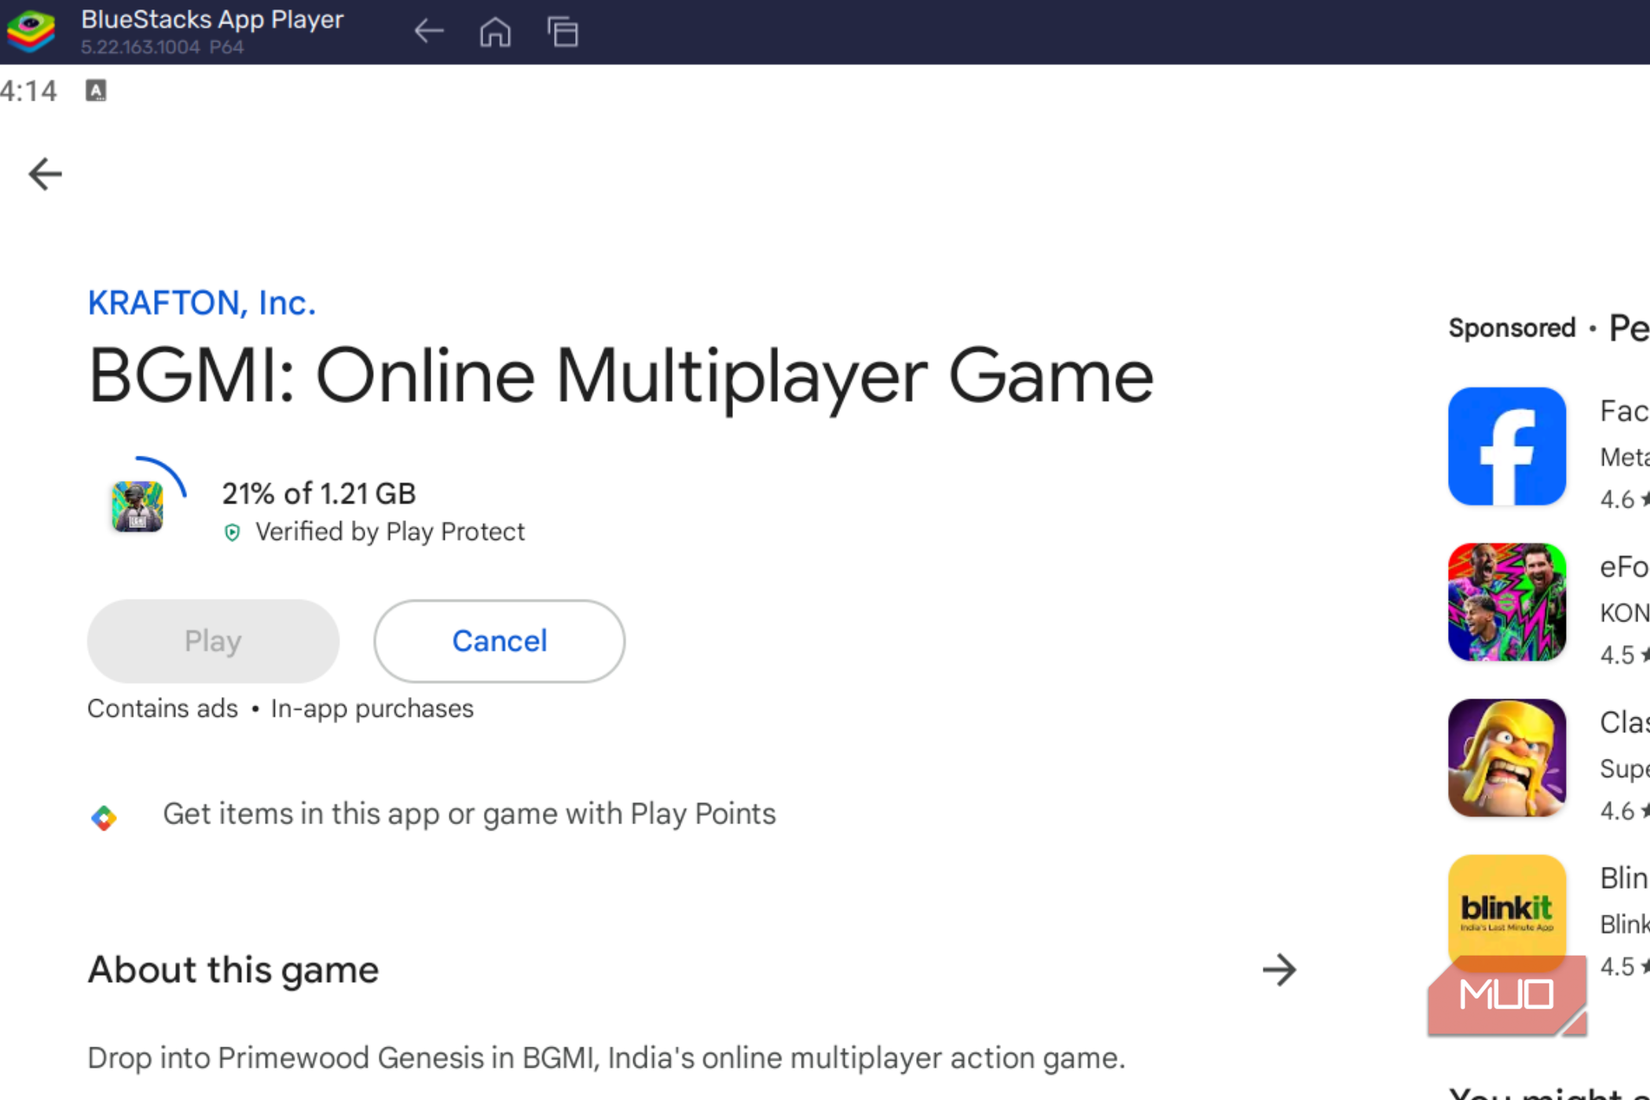Click the In-app purchases label
This screenshot has width=1650, height=1100.
coord(371,708)
